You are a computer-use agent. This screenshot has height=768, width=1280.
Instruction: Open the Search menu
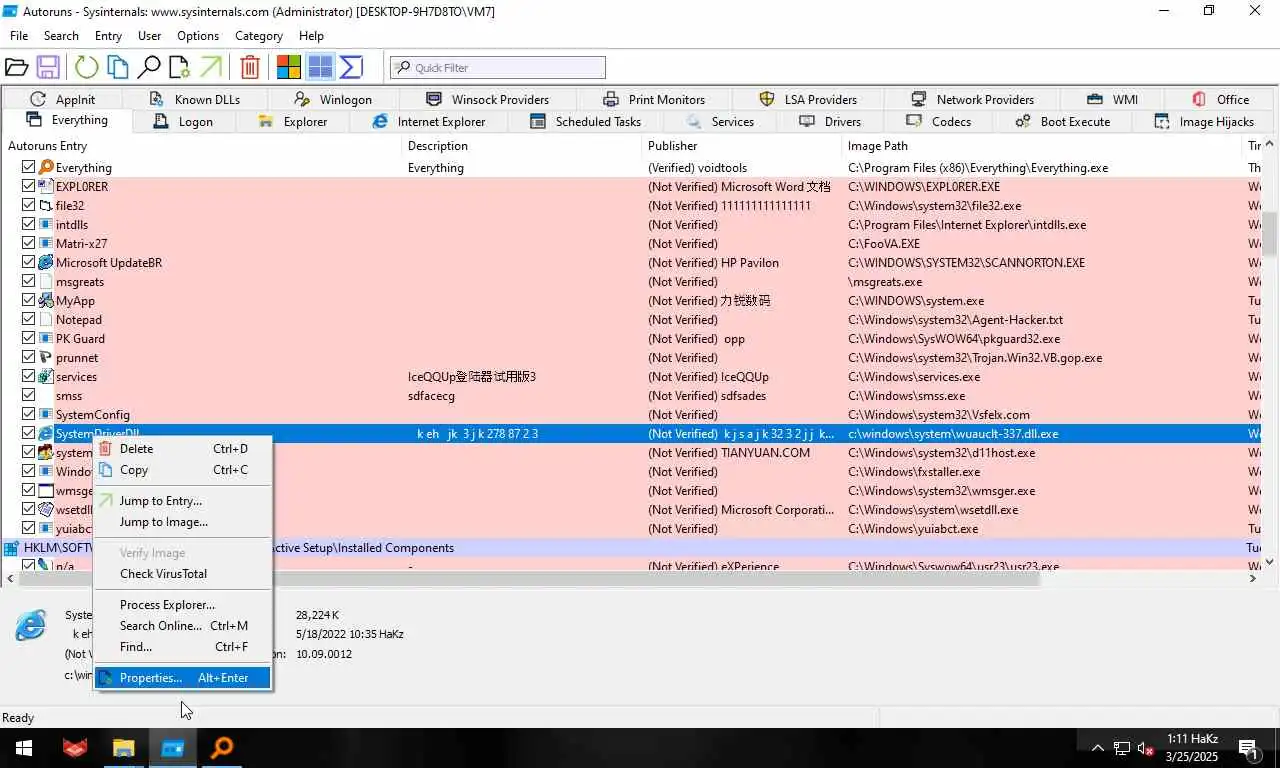61,35
